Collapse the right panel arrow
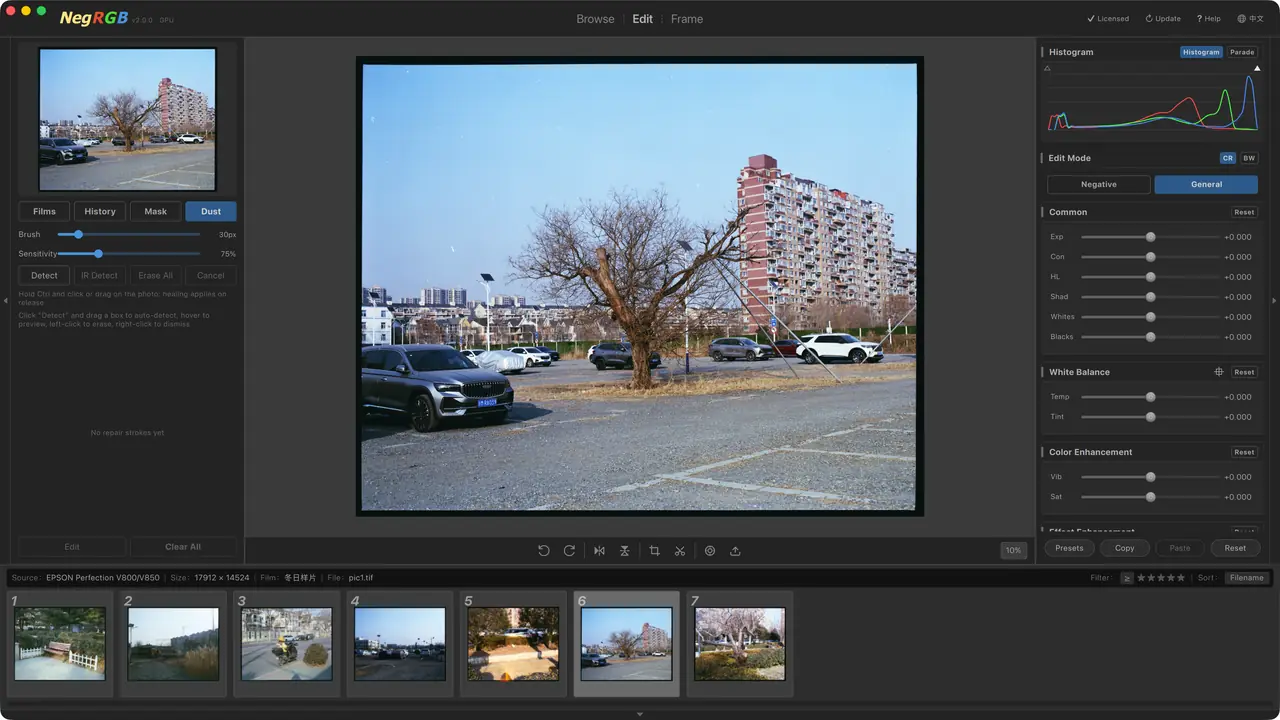 [1274, 300]
